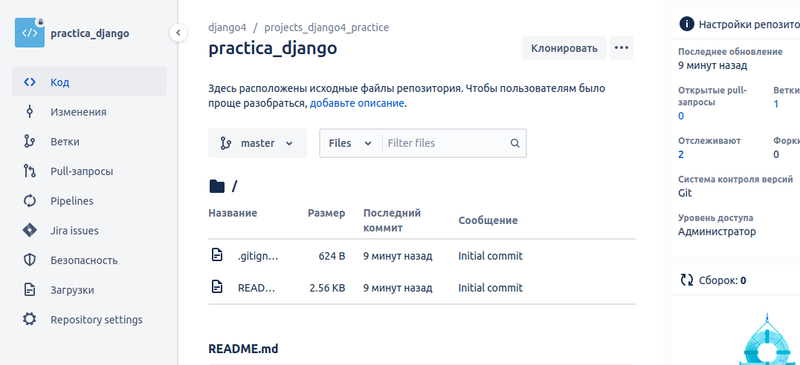Click the practica_django sidebar title
The width and height of the screenshot is (800, 365).
click(90, 34)
